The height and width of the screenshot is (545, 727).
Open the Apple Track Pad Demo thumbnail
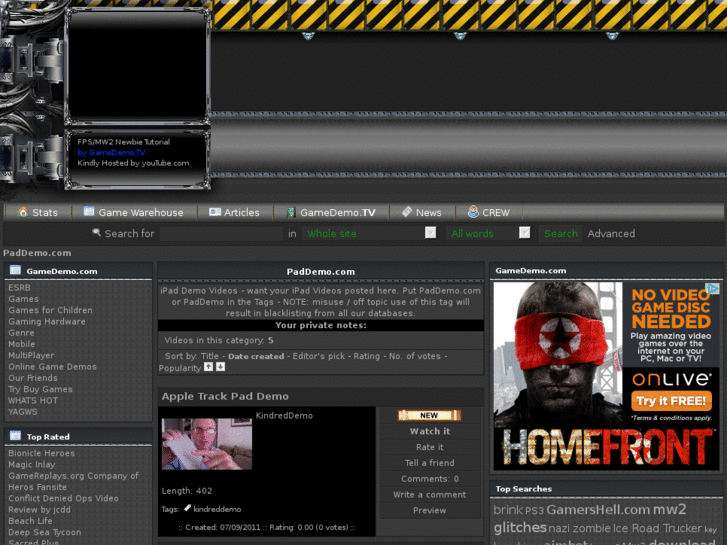(x=207, y=444)
